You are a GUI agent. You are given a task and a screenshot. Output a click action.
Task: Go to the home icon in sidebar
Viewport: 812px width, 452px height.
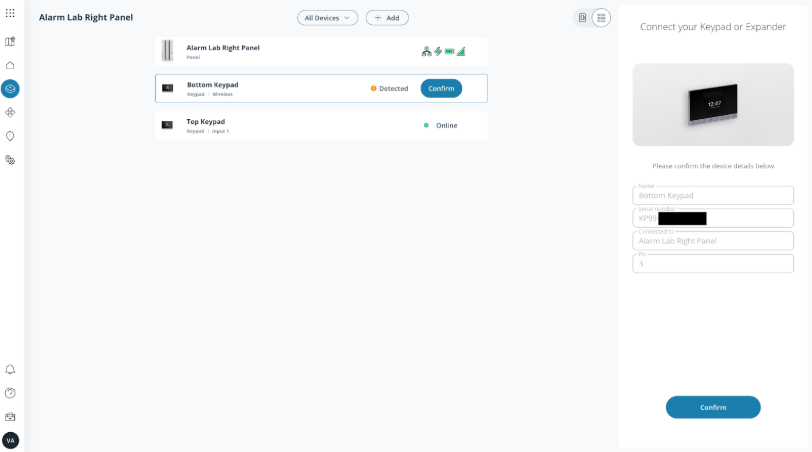(x=10, y=65)
